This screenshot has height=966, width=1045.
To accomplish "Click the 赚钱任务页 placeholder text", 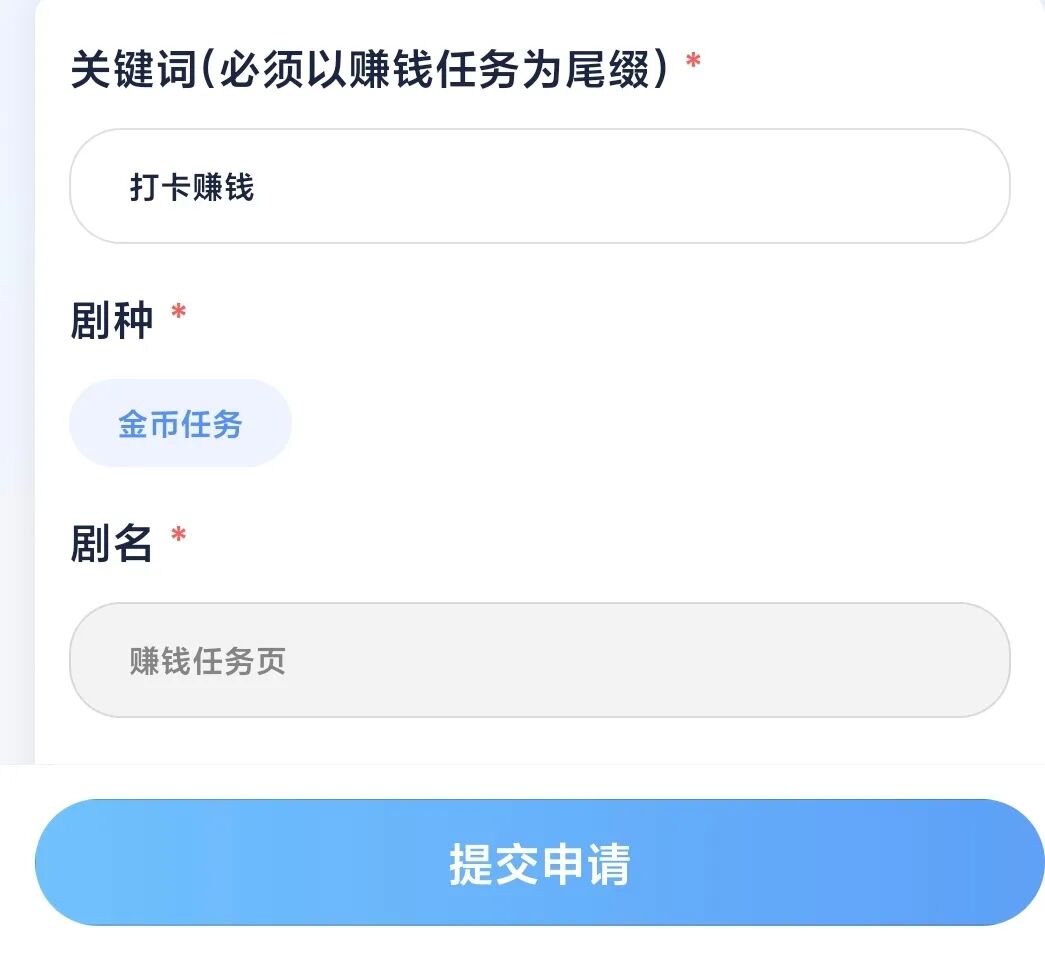I will coord(208,661).
